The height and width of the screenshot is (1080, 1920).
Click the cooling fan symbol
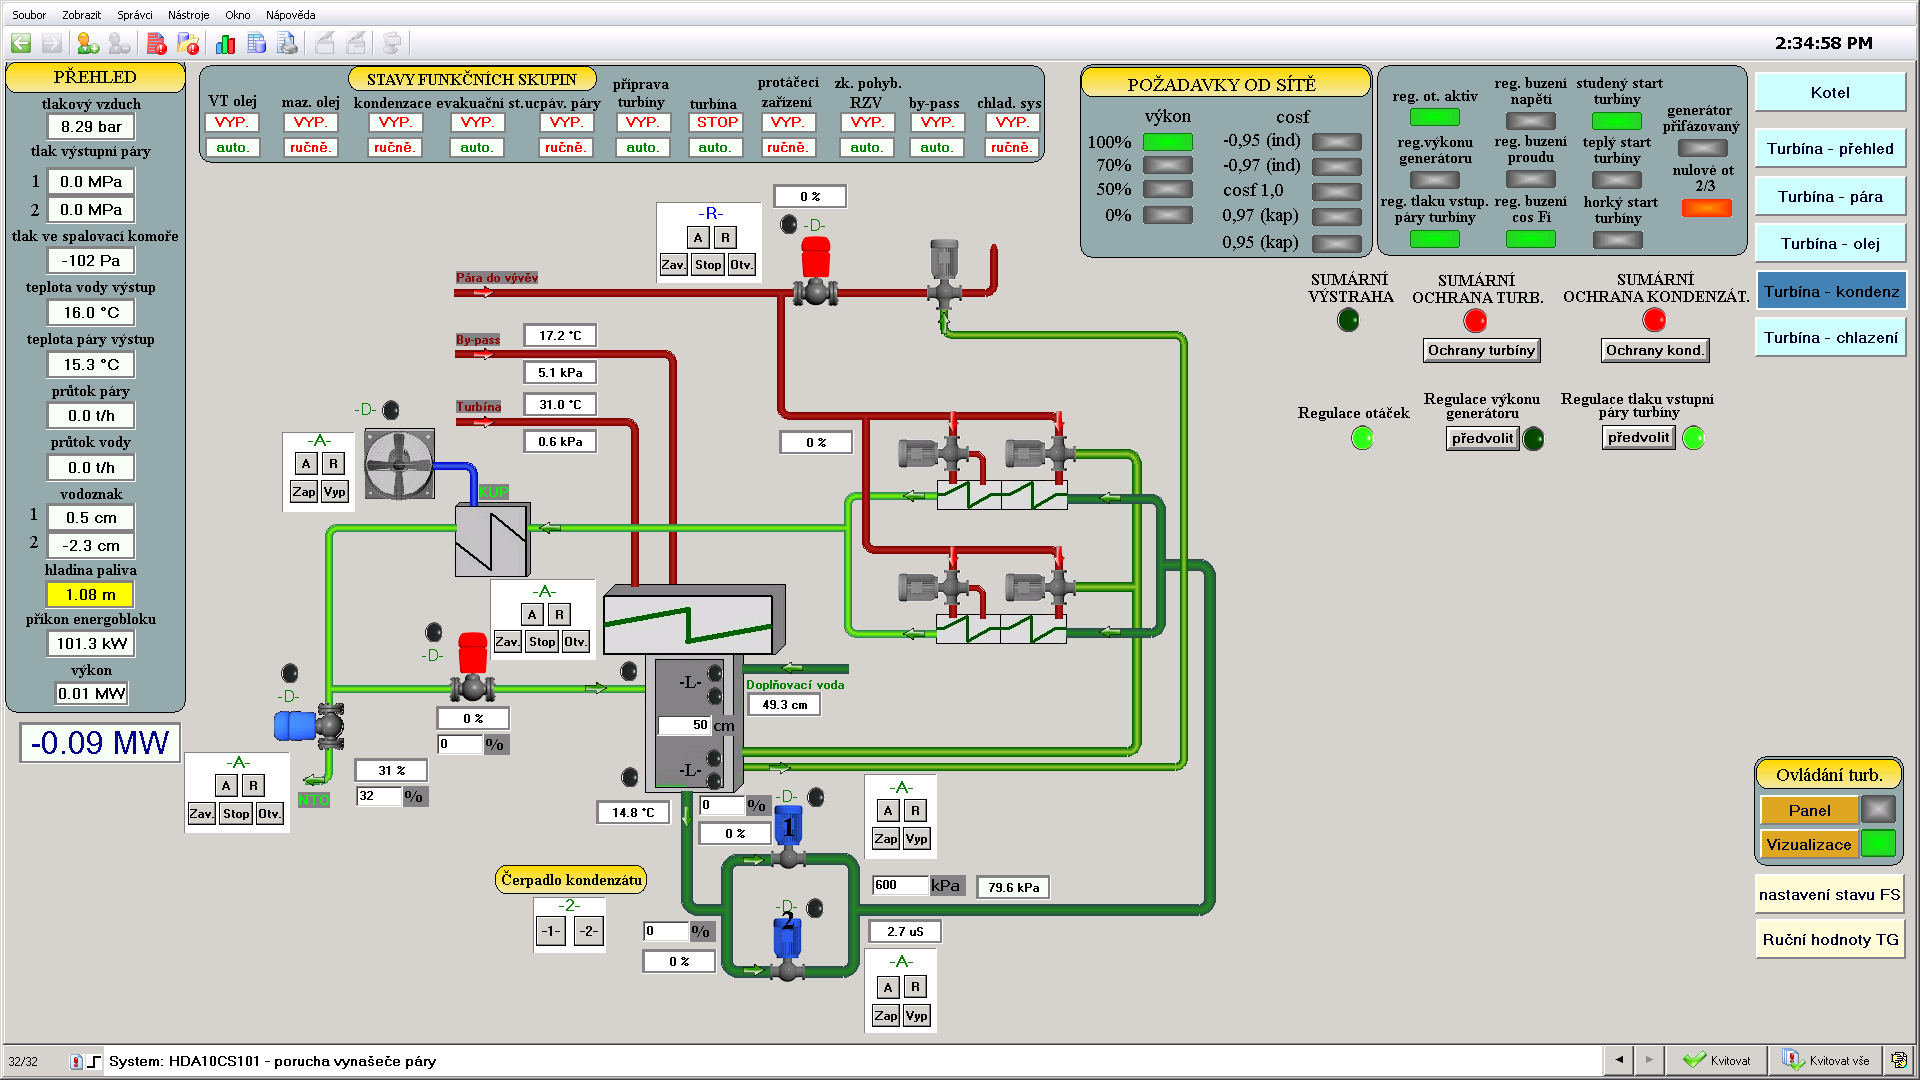tap(399, 464)
